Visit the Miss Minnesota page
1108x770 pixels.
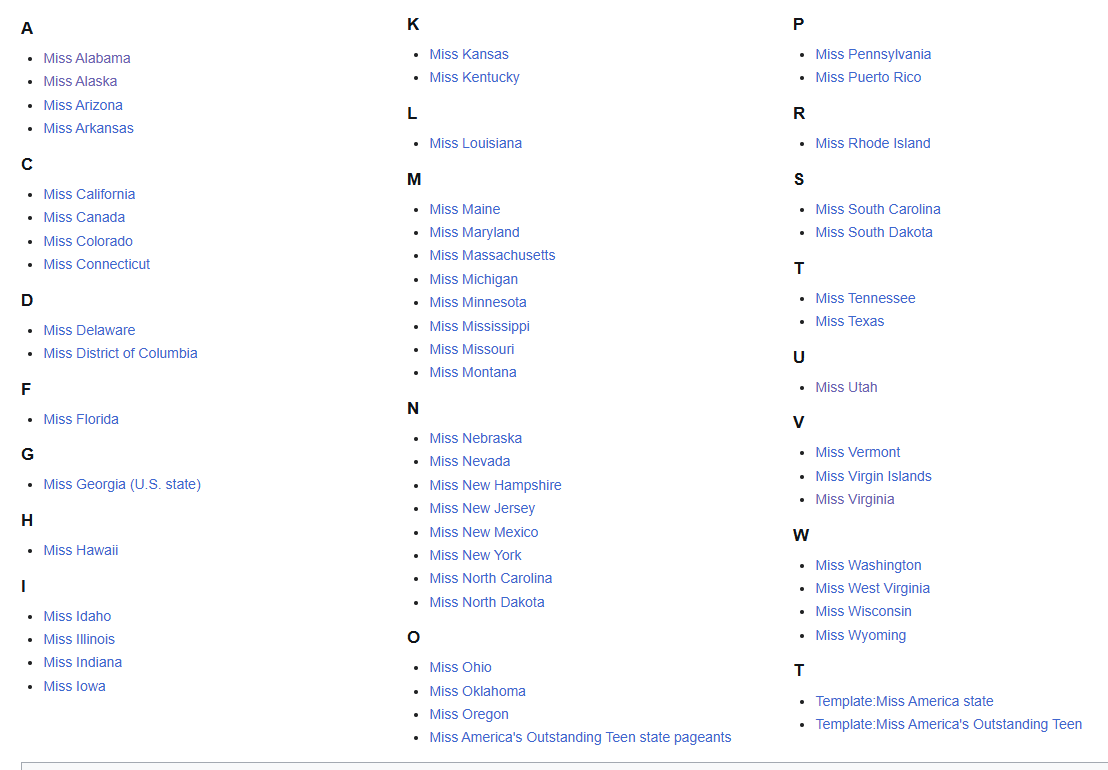click(x=478, y=302)
